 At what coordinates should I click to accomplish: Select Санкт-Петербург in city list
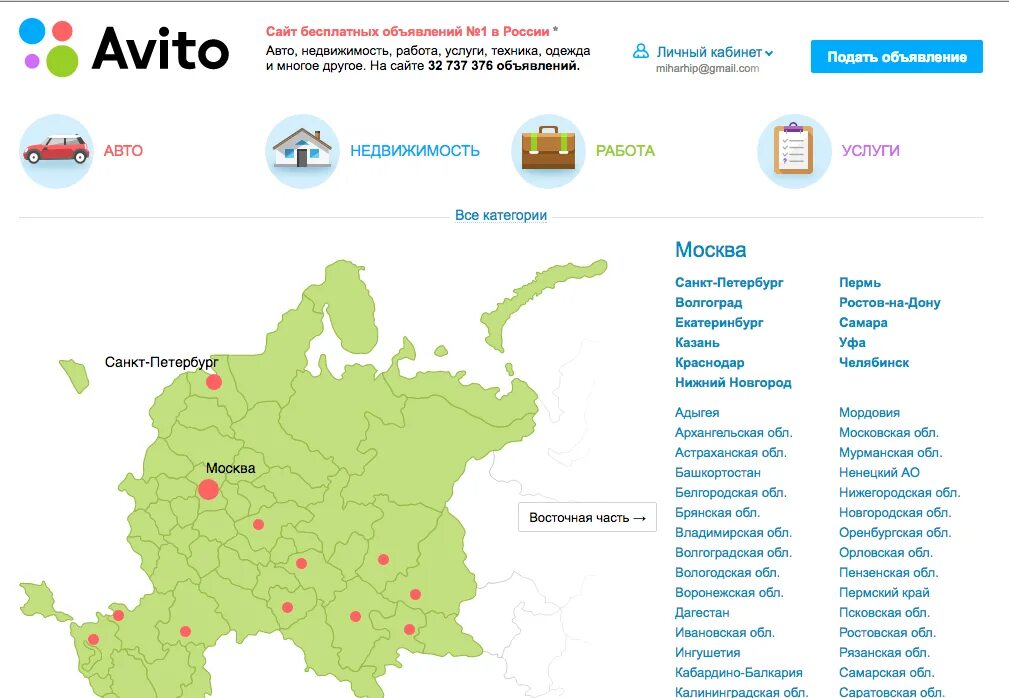click(729, 282)
